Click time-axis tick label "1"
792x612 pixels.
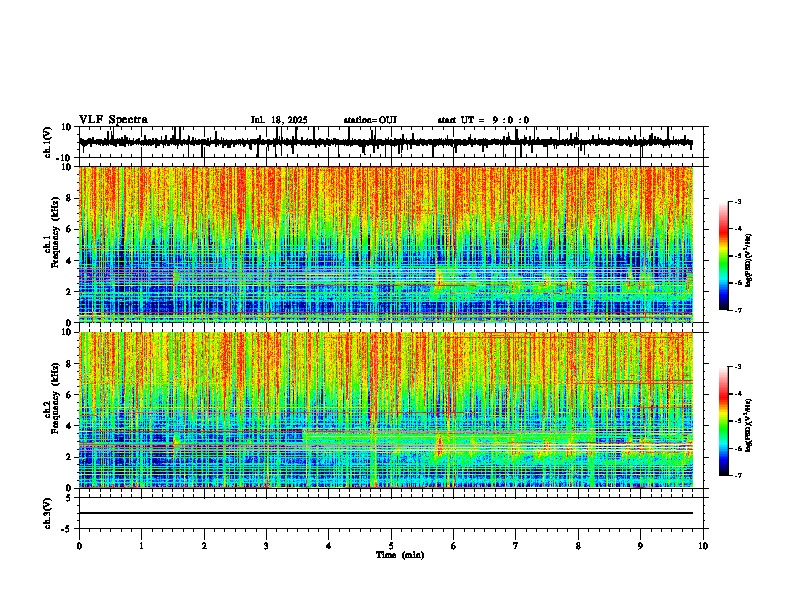point(141,546)
